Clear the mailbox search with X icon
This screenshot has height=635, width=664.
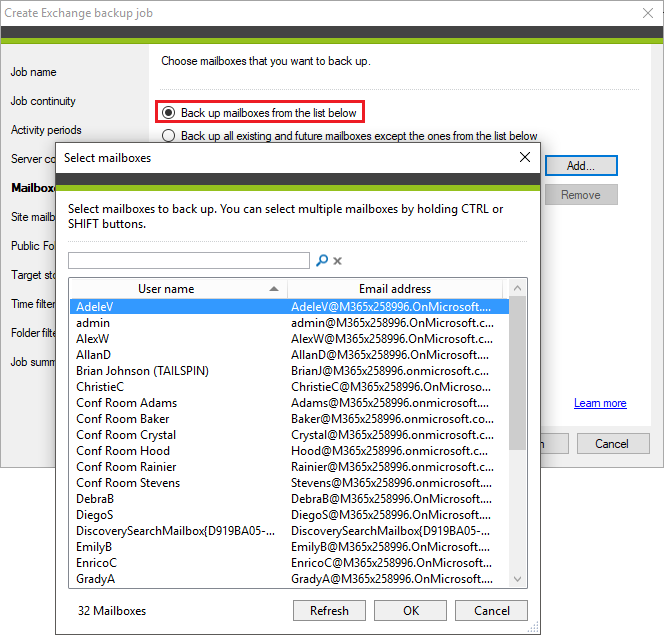(338, 261)
